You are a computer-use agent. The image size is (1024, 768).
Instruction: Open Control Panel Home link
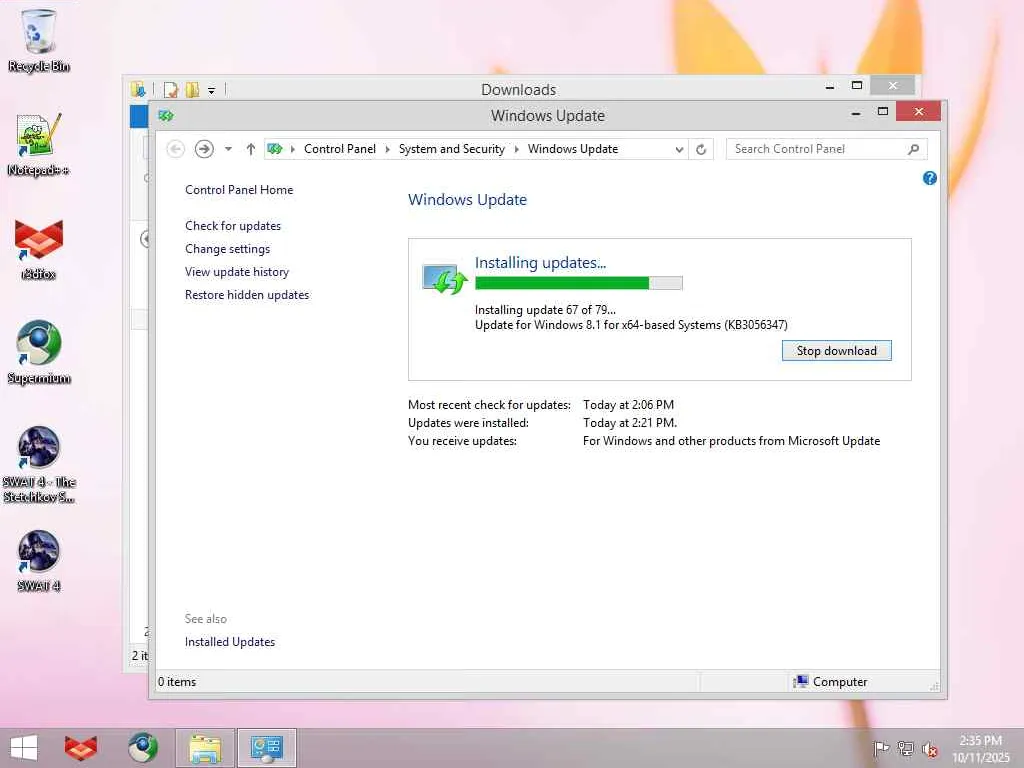click(239, 190)
